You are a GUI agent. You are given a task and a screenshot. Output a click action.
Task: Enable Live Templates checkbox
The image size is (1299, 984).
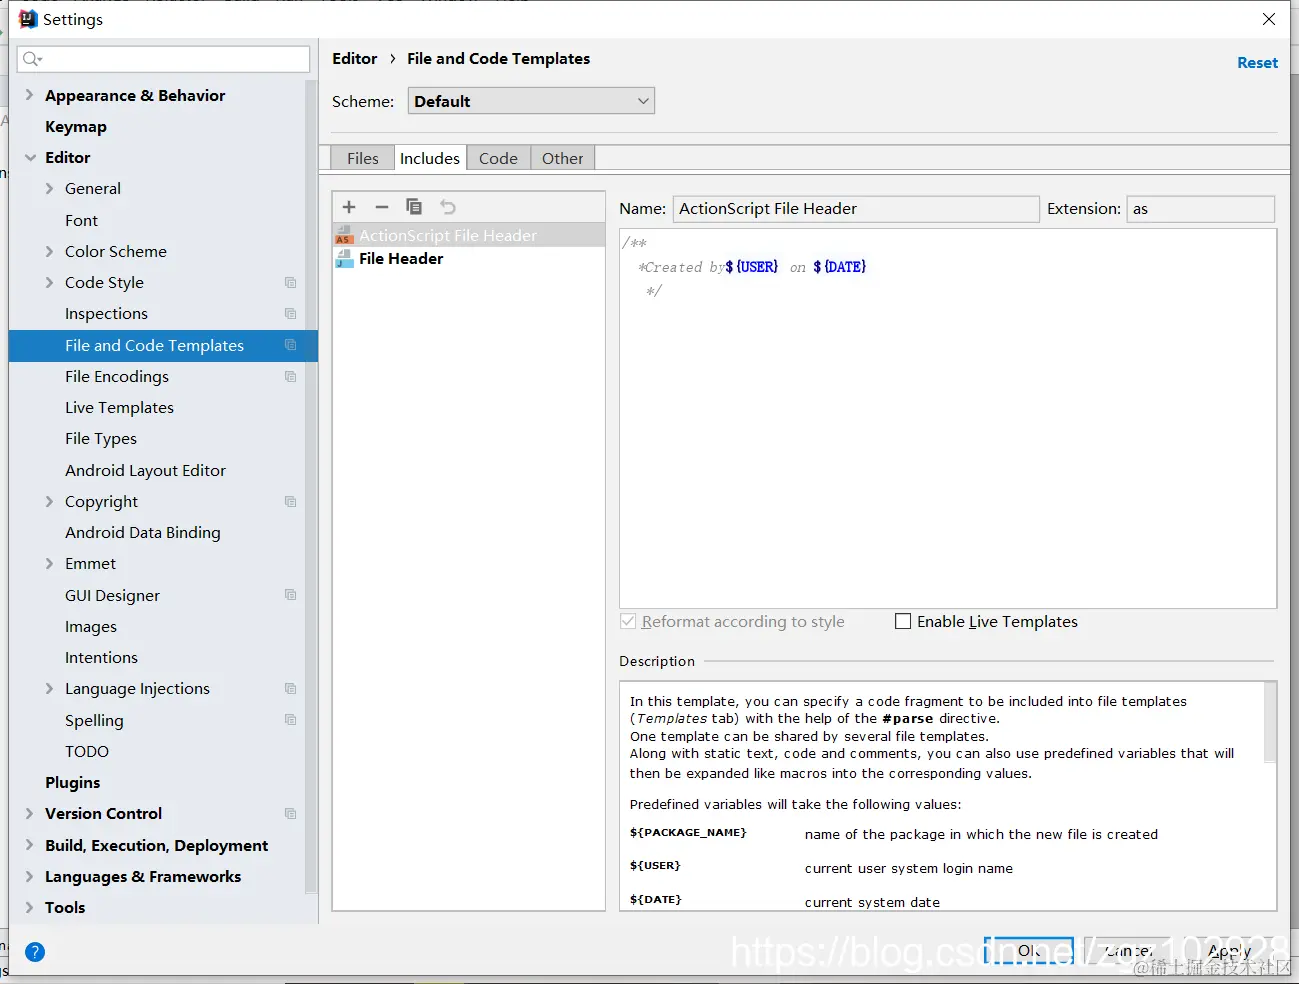(x=903, y=621)
